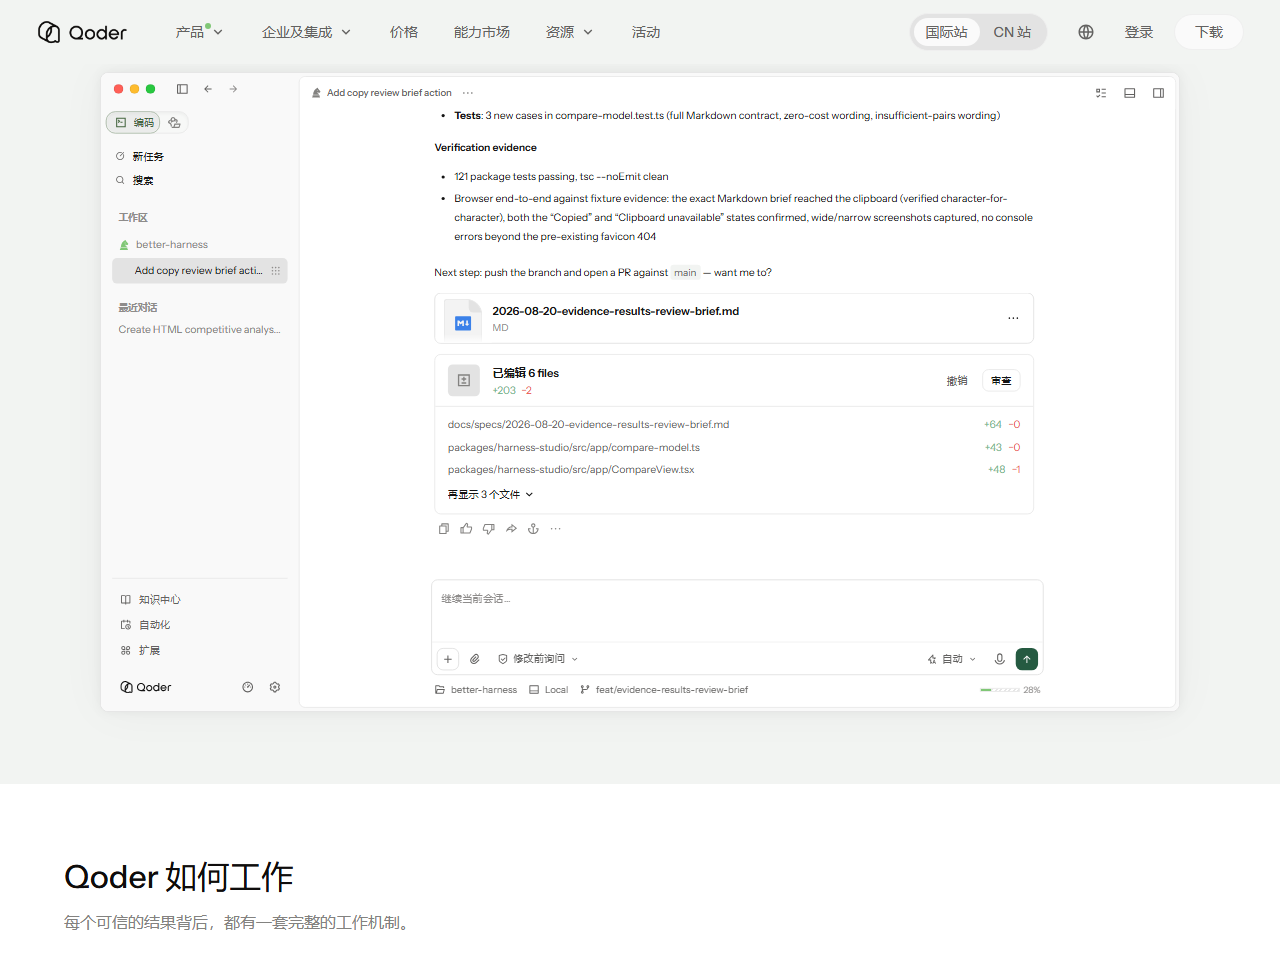Screen dimensions: 1280x960
Task: Open the docs/specs review-brief.md changed file
Action: (x=589, y=425)
